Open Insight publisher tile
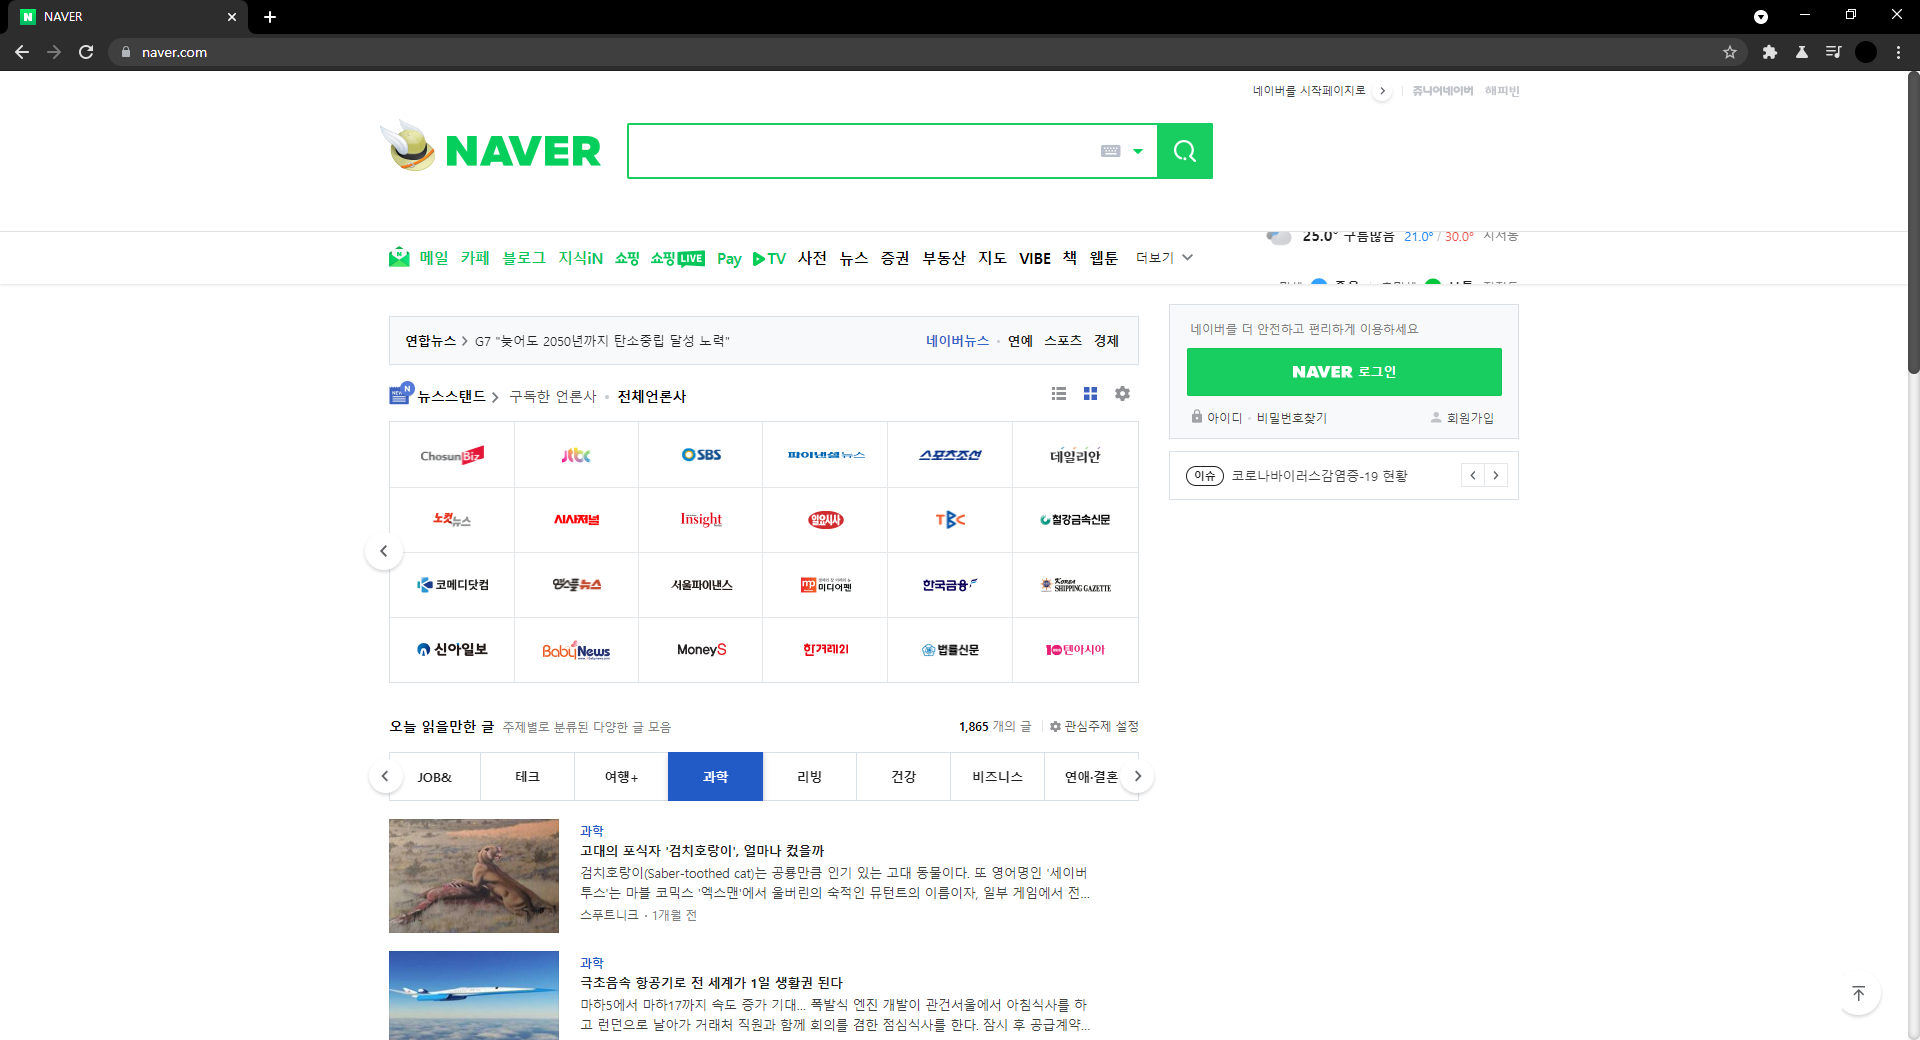Viewport: 1920px width, 1040px height. 701,520
